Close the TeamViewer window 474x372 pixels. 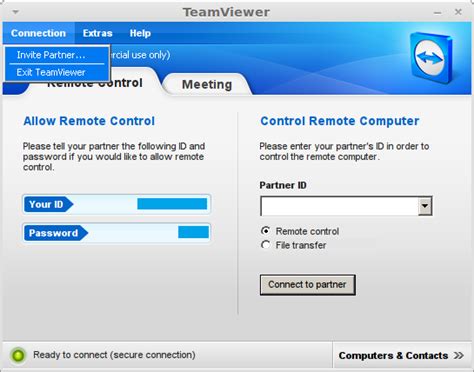458,12
